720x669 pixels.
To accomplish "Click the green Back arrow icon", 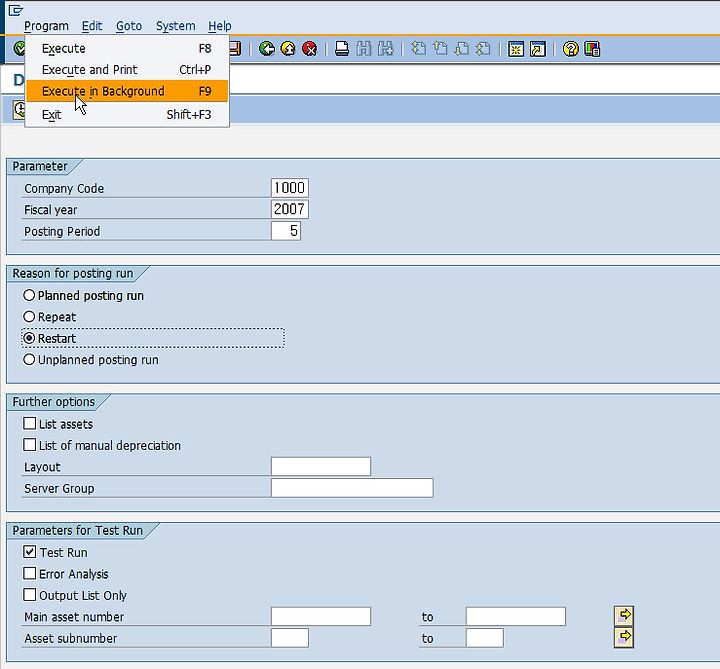I will pos(267,49).
